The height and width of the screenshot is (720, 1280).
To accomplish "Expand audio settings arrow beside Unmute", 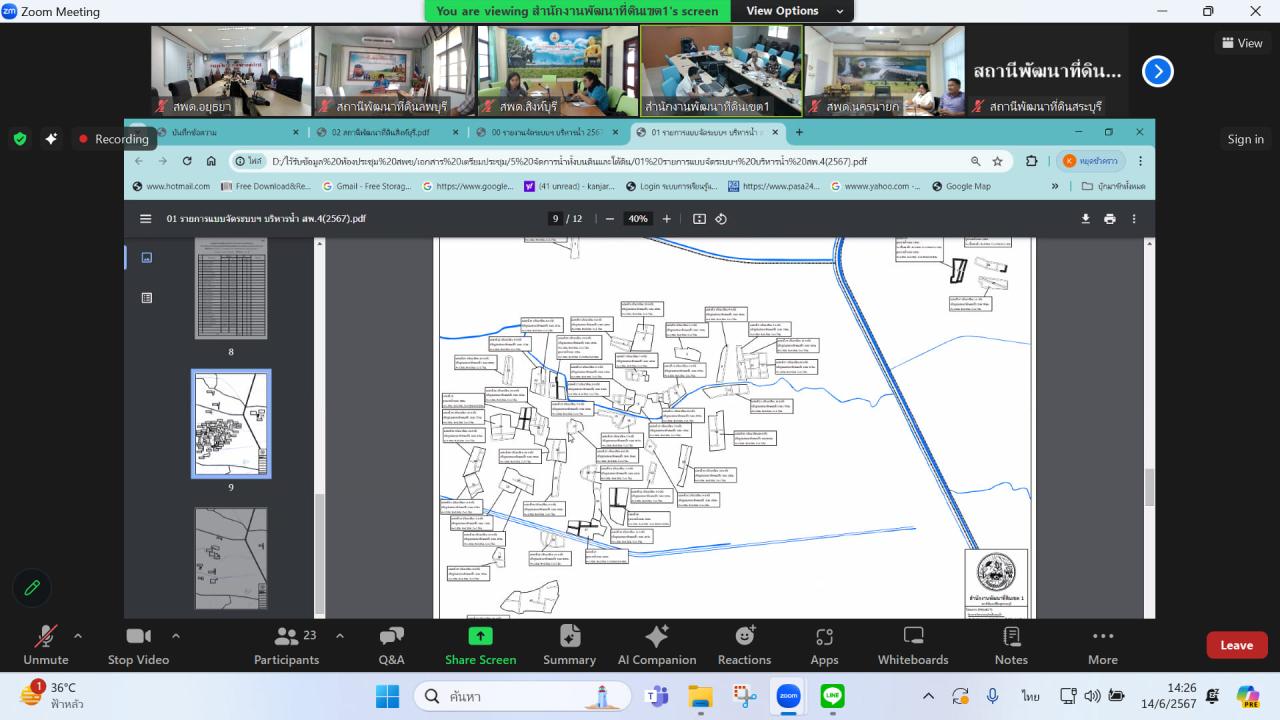I will pos(78,636).
